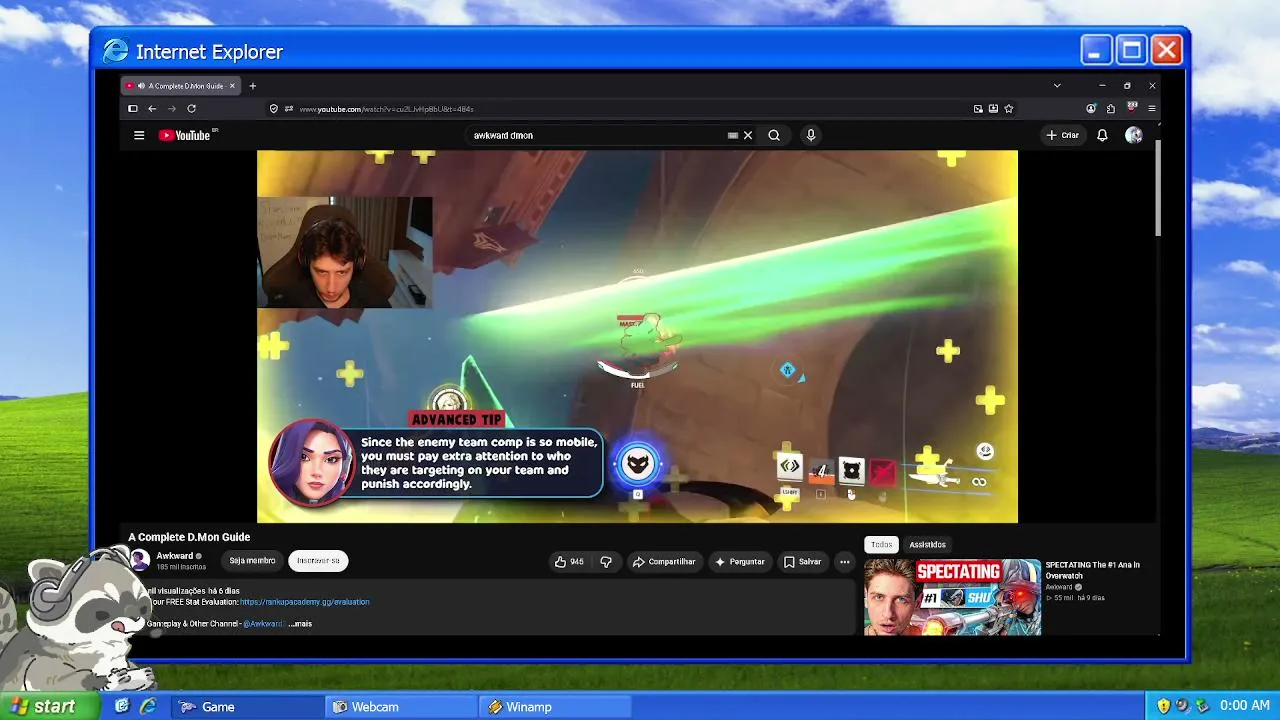
Task: Open the rankupacademy.gg/evaluation link
Action: pos(305,602)
